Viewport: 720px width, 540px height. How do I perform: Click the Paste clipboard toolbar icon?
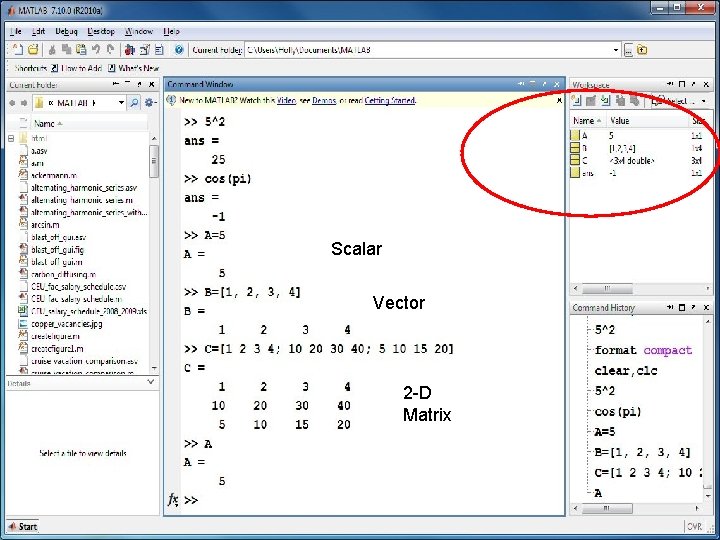coord(81,50)
